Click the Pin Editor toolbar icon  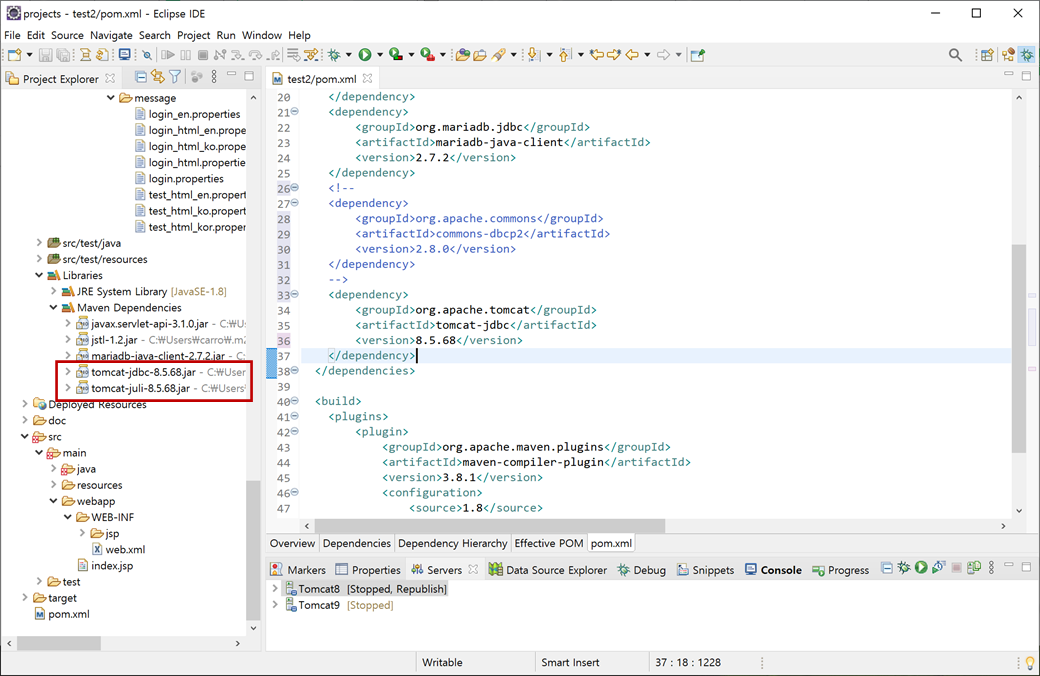697,55
